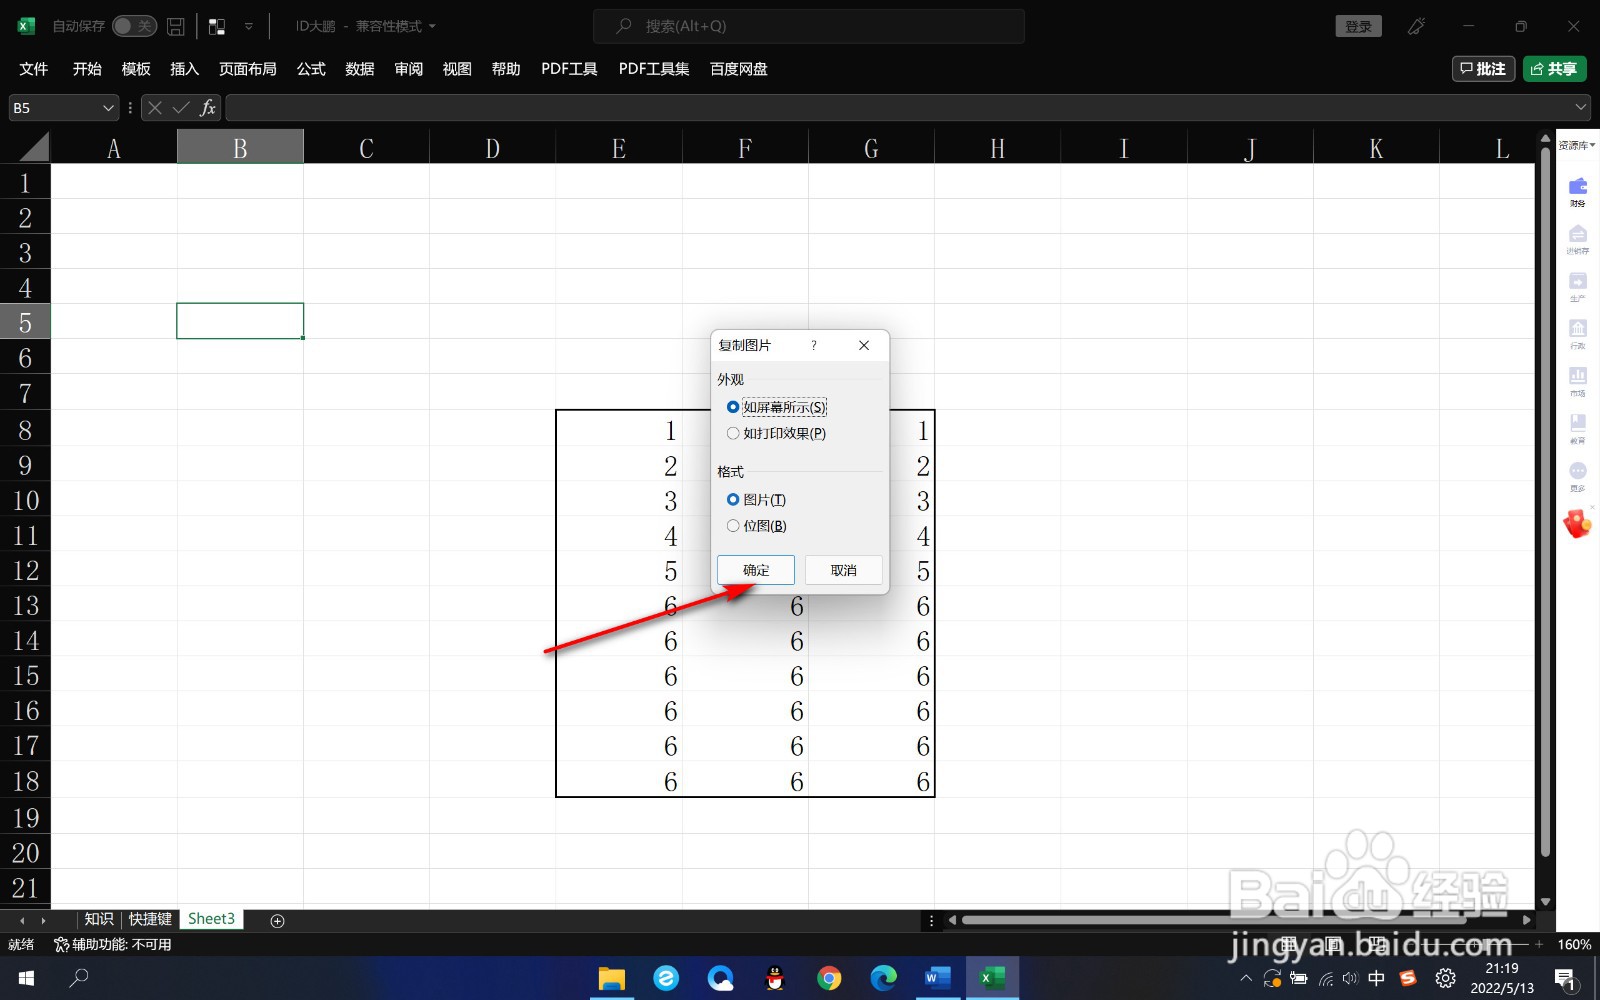
Task: Expand the 资源库 panel dropdown
Action: [x=1577, y=146]
